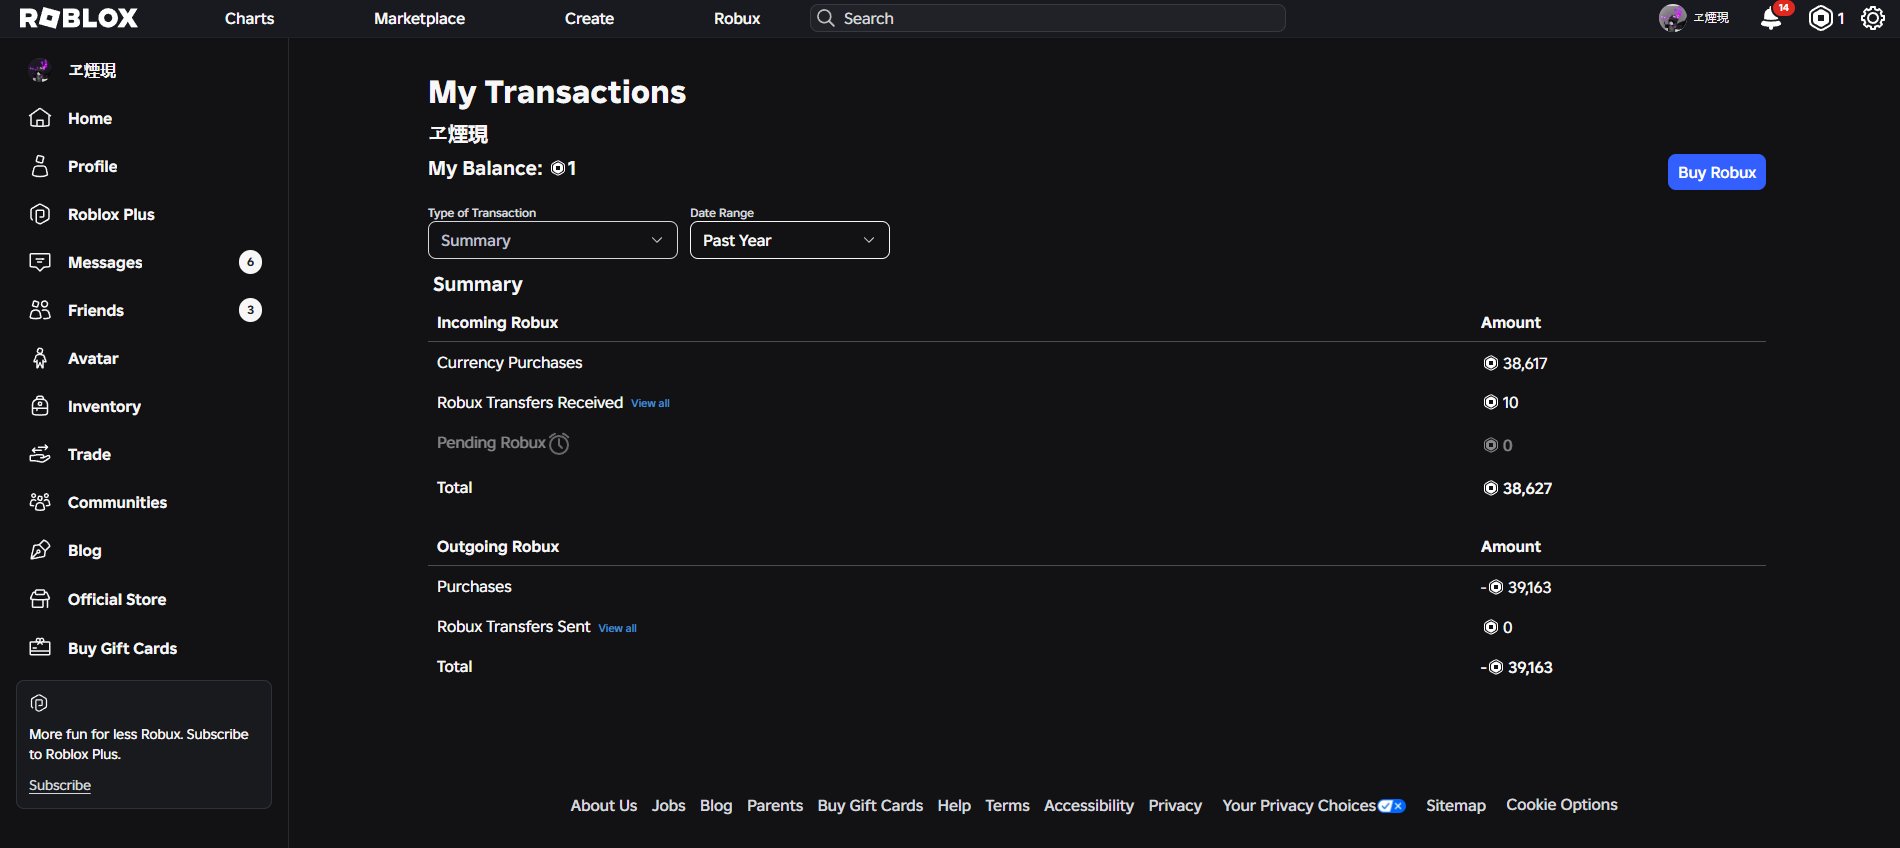Image resolution: width=1900 pixels, height=848 pixels.
Task: Open the notifications bell
Action: pos(1770,19)
